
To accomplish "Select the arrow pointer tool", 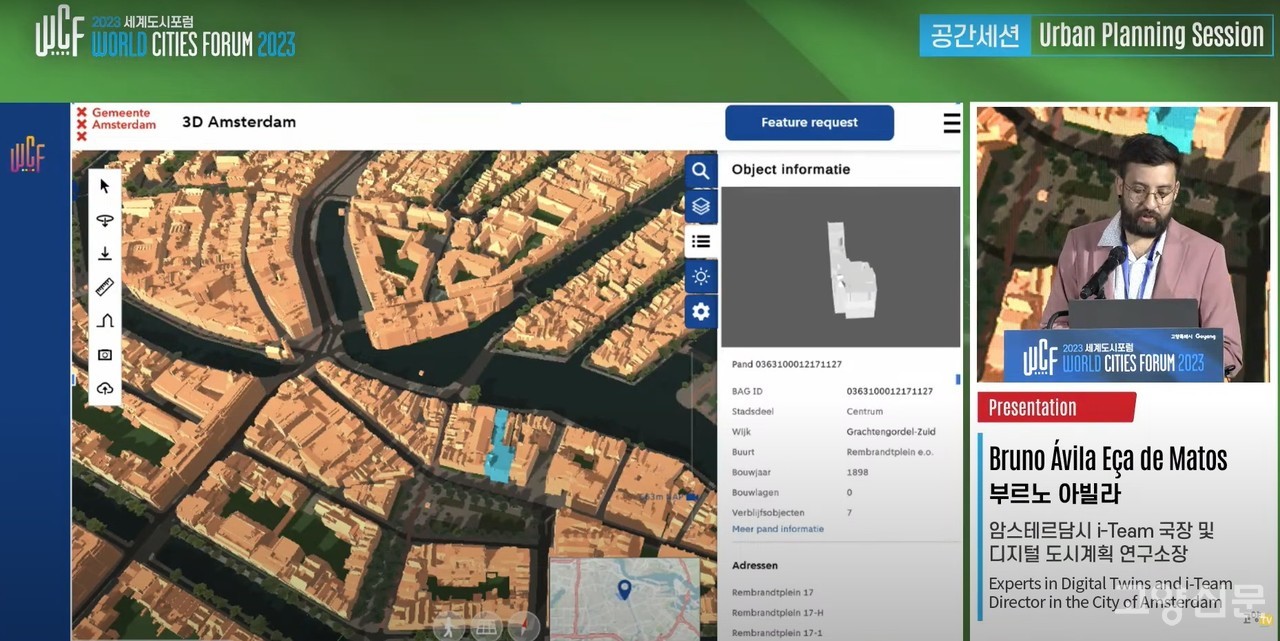I will coord(105,187).
